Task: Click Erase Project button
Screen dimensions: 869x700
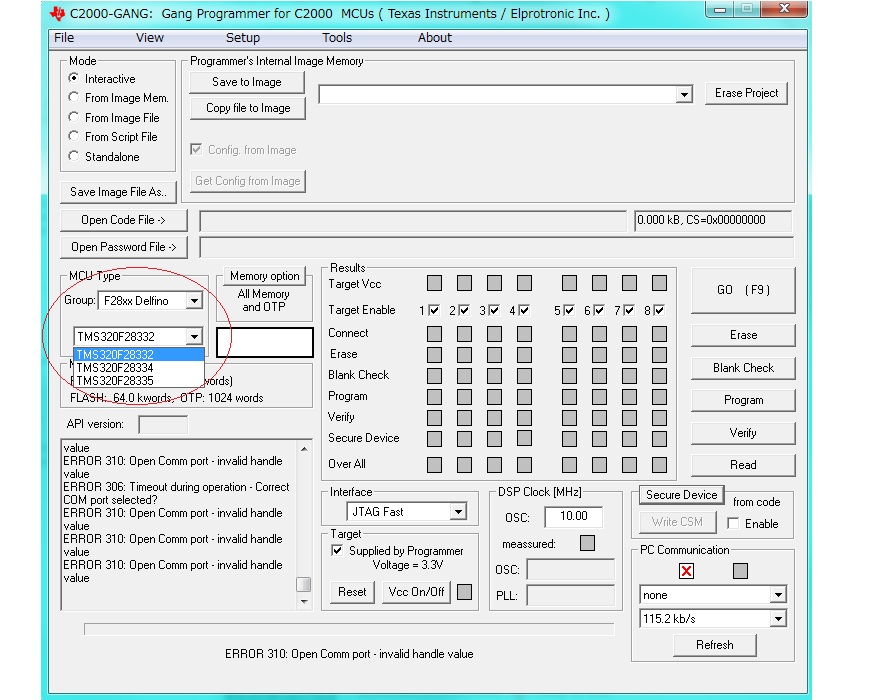Action: point(747,93)
